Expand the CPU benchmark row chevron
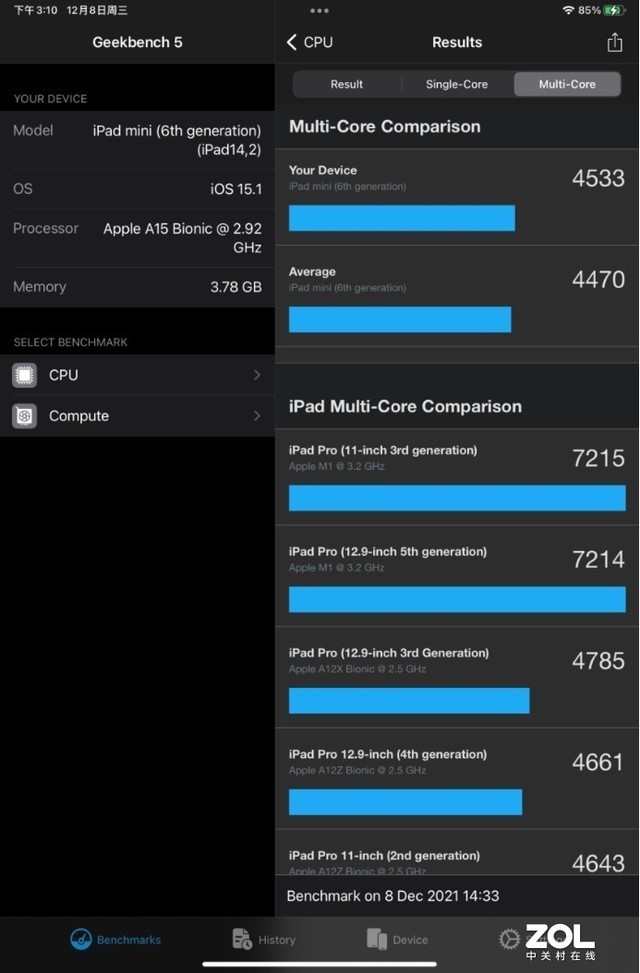The height and width of the screenshot is (973, 640). pos(257,375)
